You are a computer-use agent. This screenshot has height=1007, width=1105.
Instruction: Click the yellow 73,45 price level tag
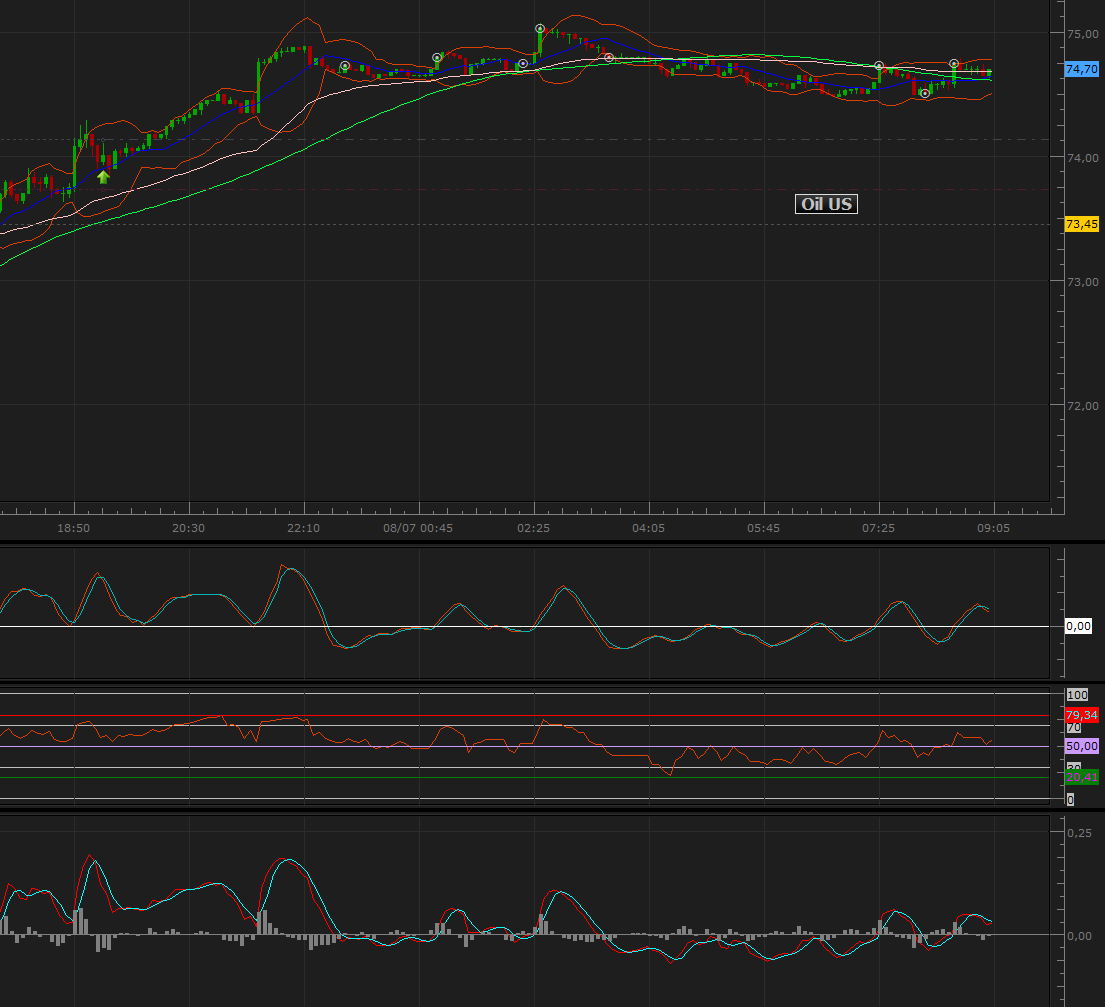coord(1082,224)
